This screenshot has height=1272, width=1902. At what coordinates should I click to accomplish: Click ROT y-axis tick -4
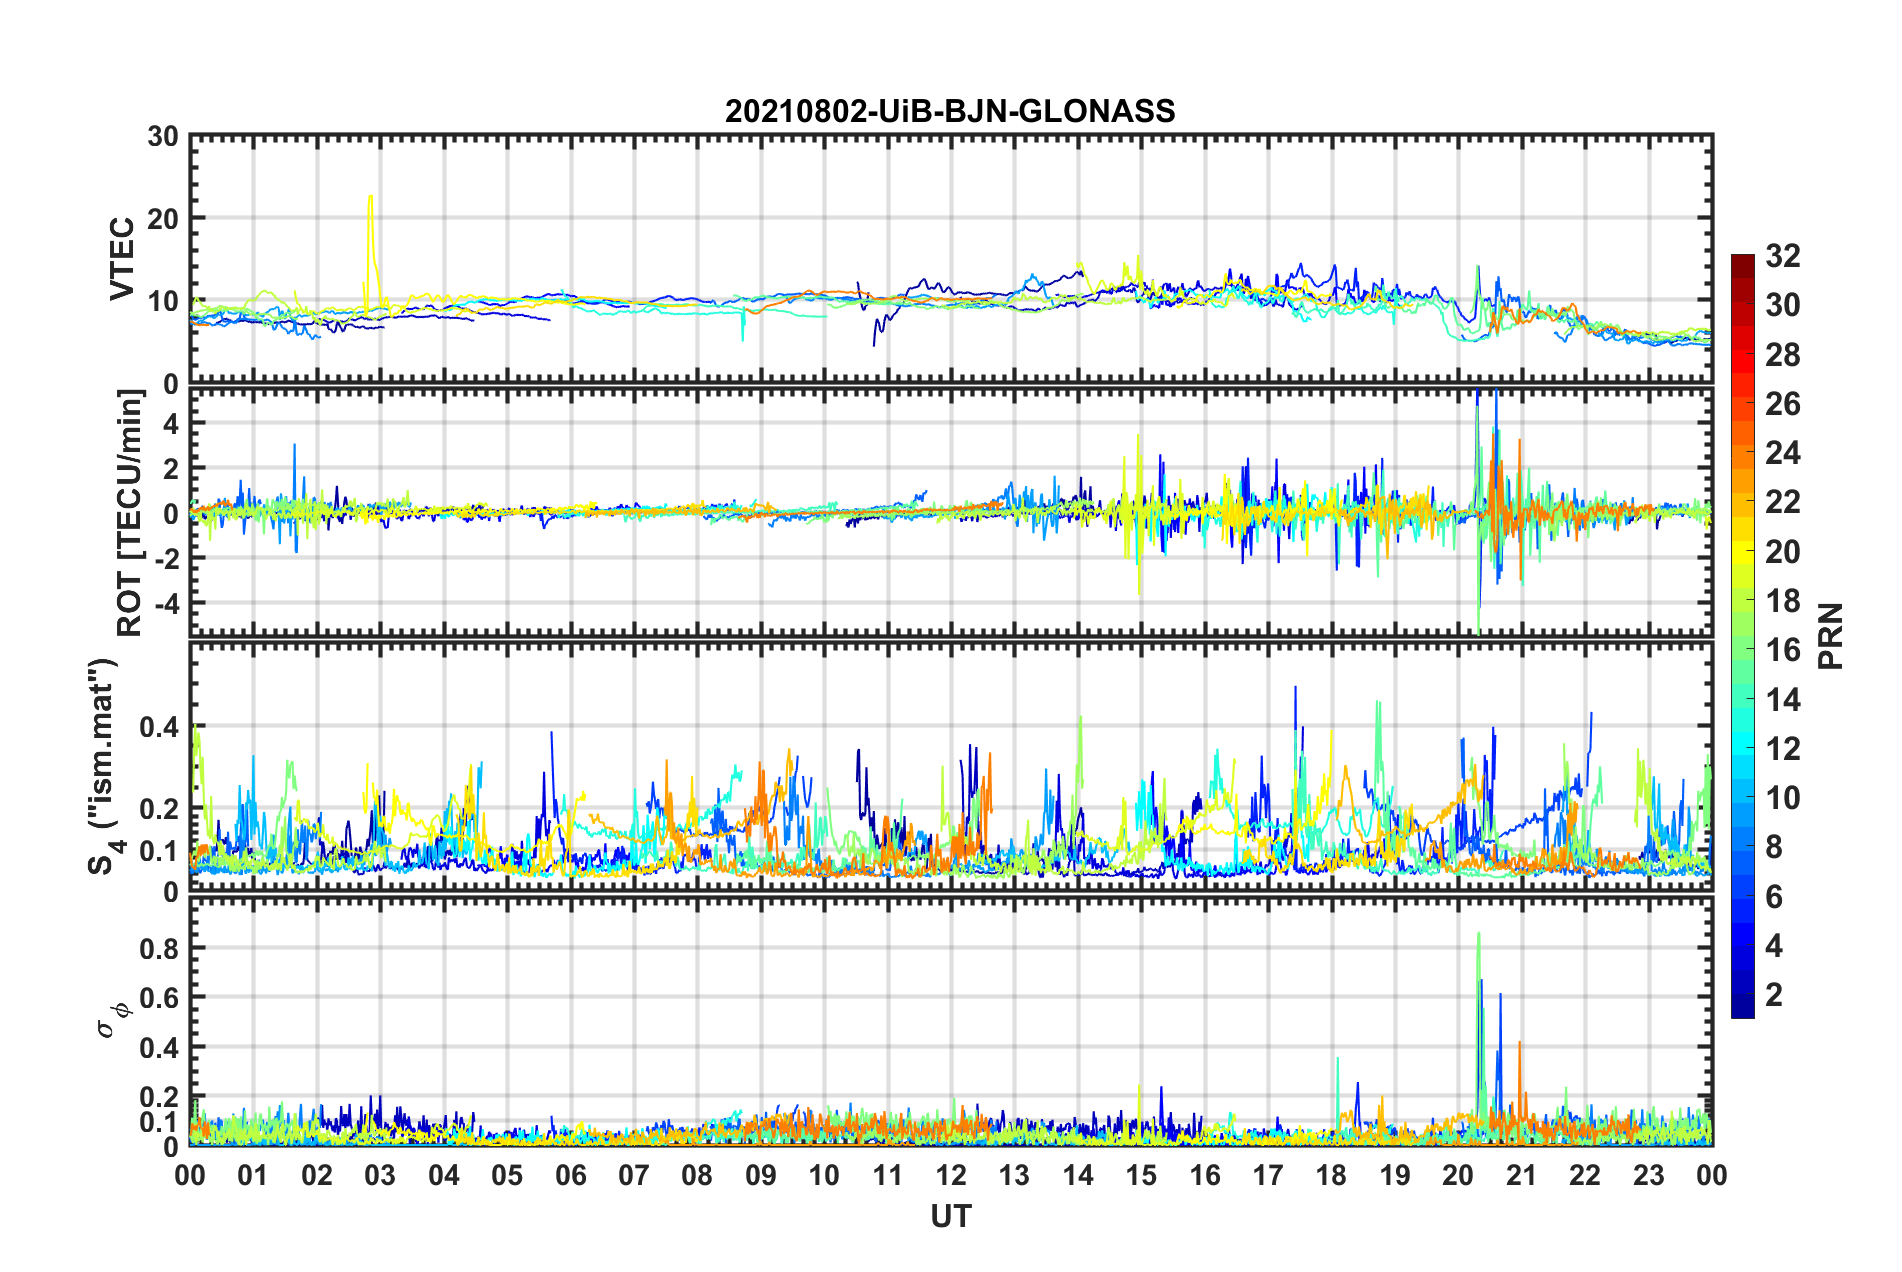pyautogui.click(x=167, y=603)
